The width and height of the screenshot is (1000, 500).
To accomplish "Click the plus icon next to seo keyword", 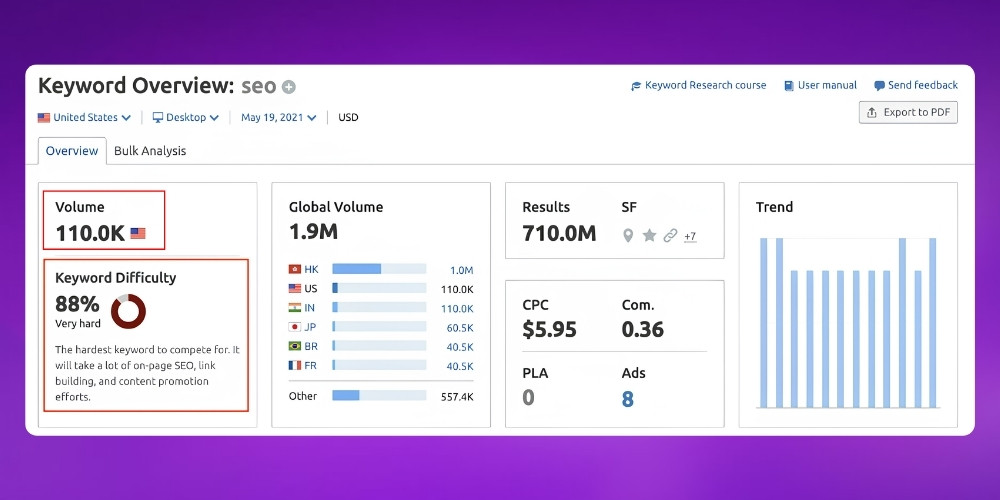I will 289,87.
